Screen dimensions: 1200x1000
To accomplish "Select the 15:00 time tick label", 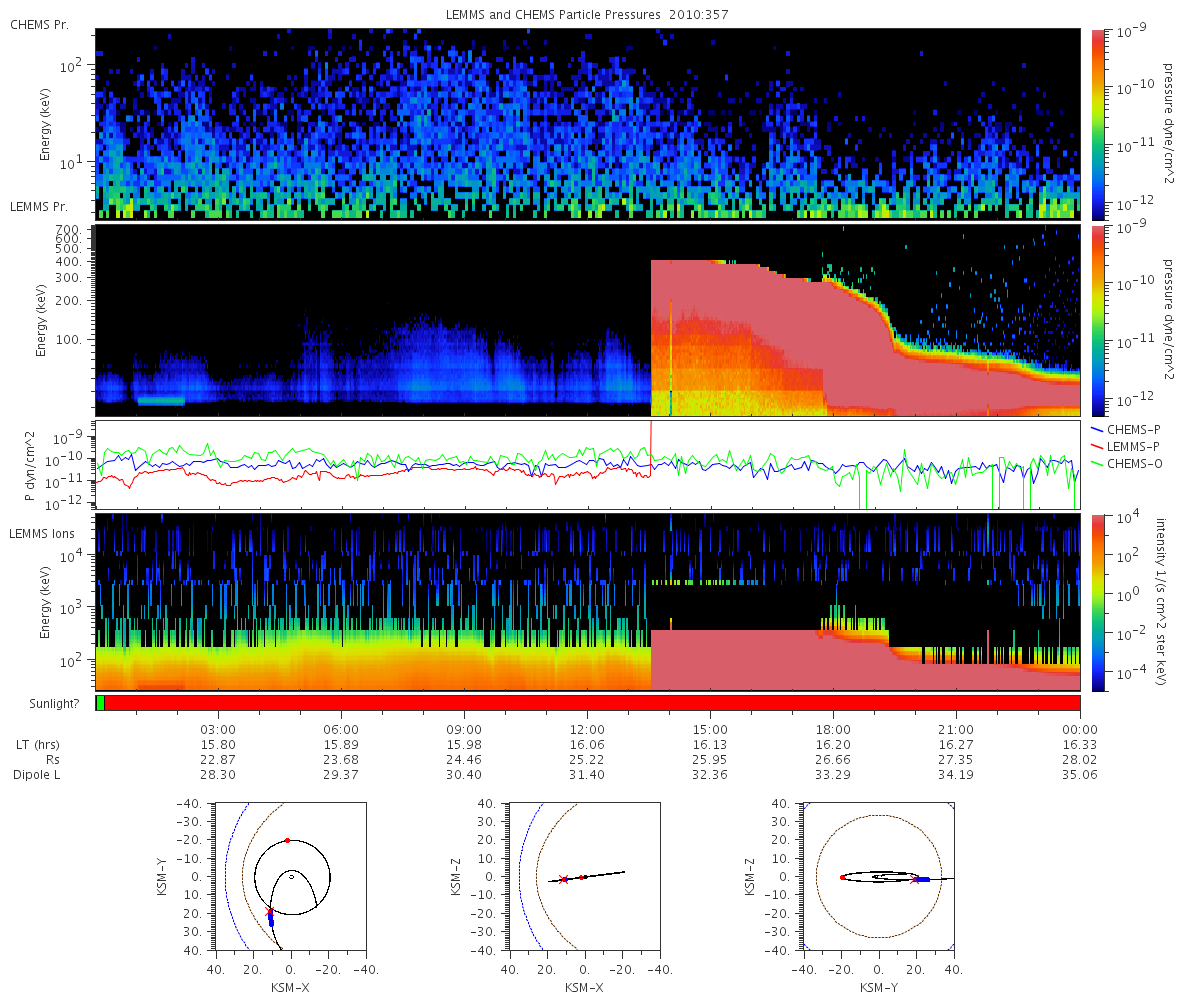I will coord(710,729).
